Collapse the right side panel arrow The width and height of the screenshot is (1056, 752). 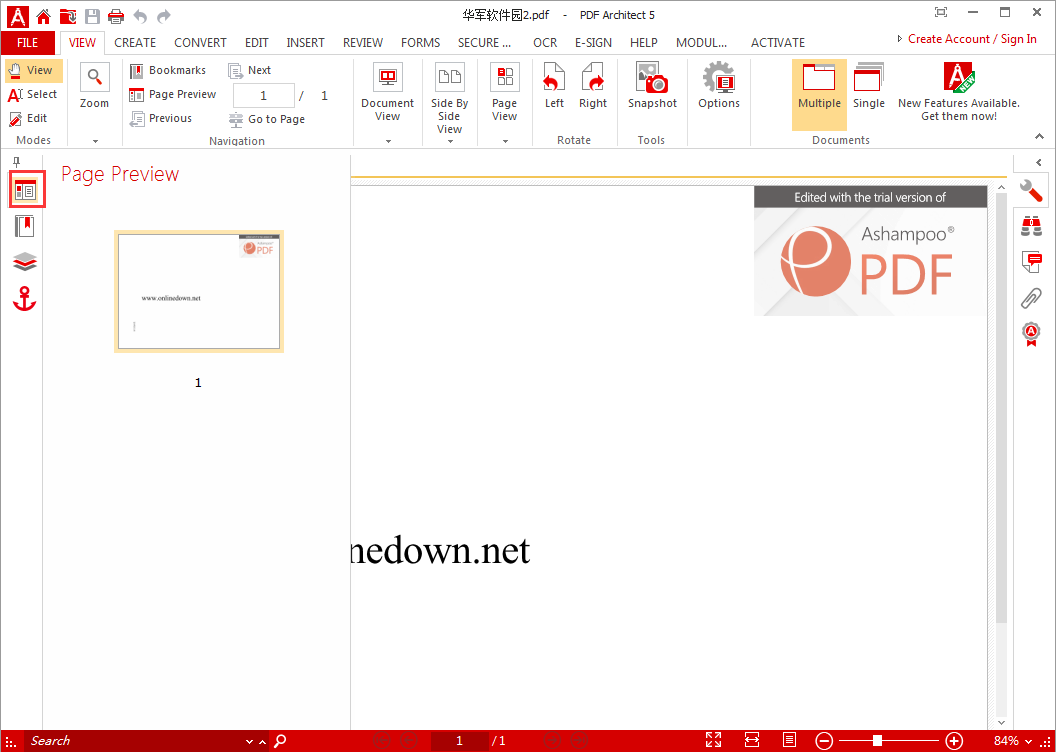click(x=1038, y=162)
